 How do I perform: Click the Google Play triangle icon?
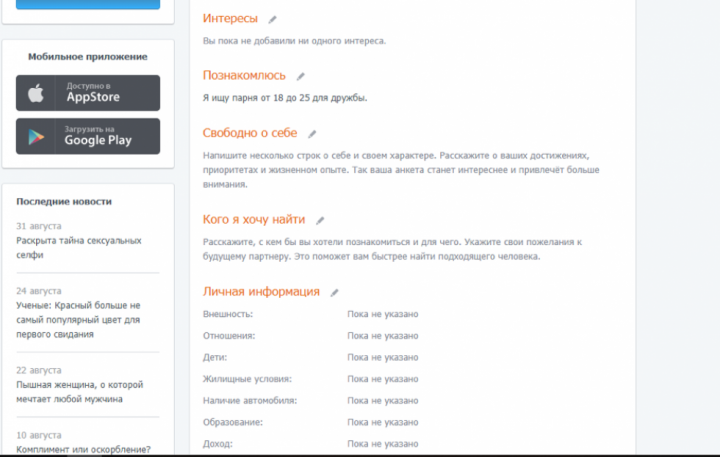[x=36, y=137]
